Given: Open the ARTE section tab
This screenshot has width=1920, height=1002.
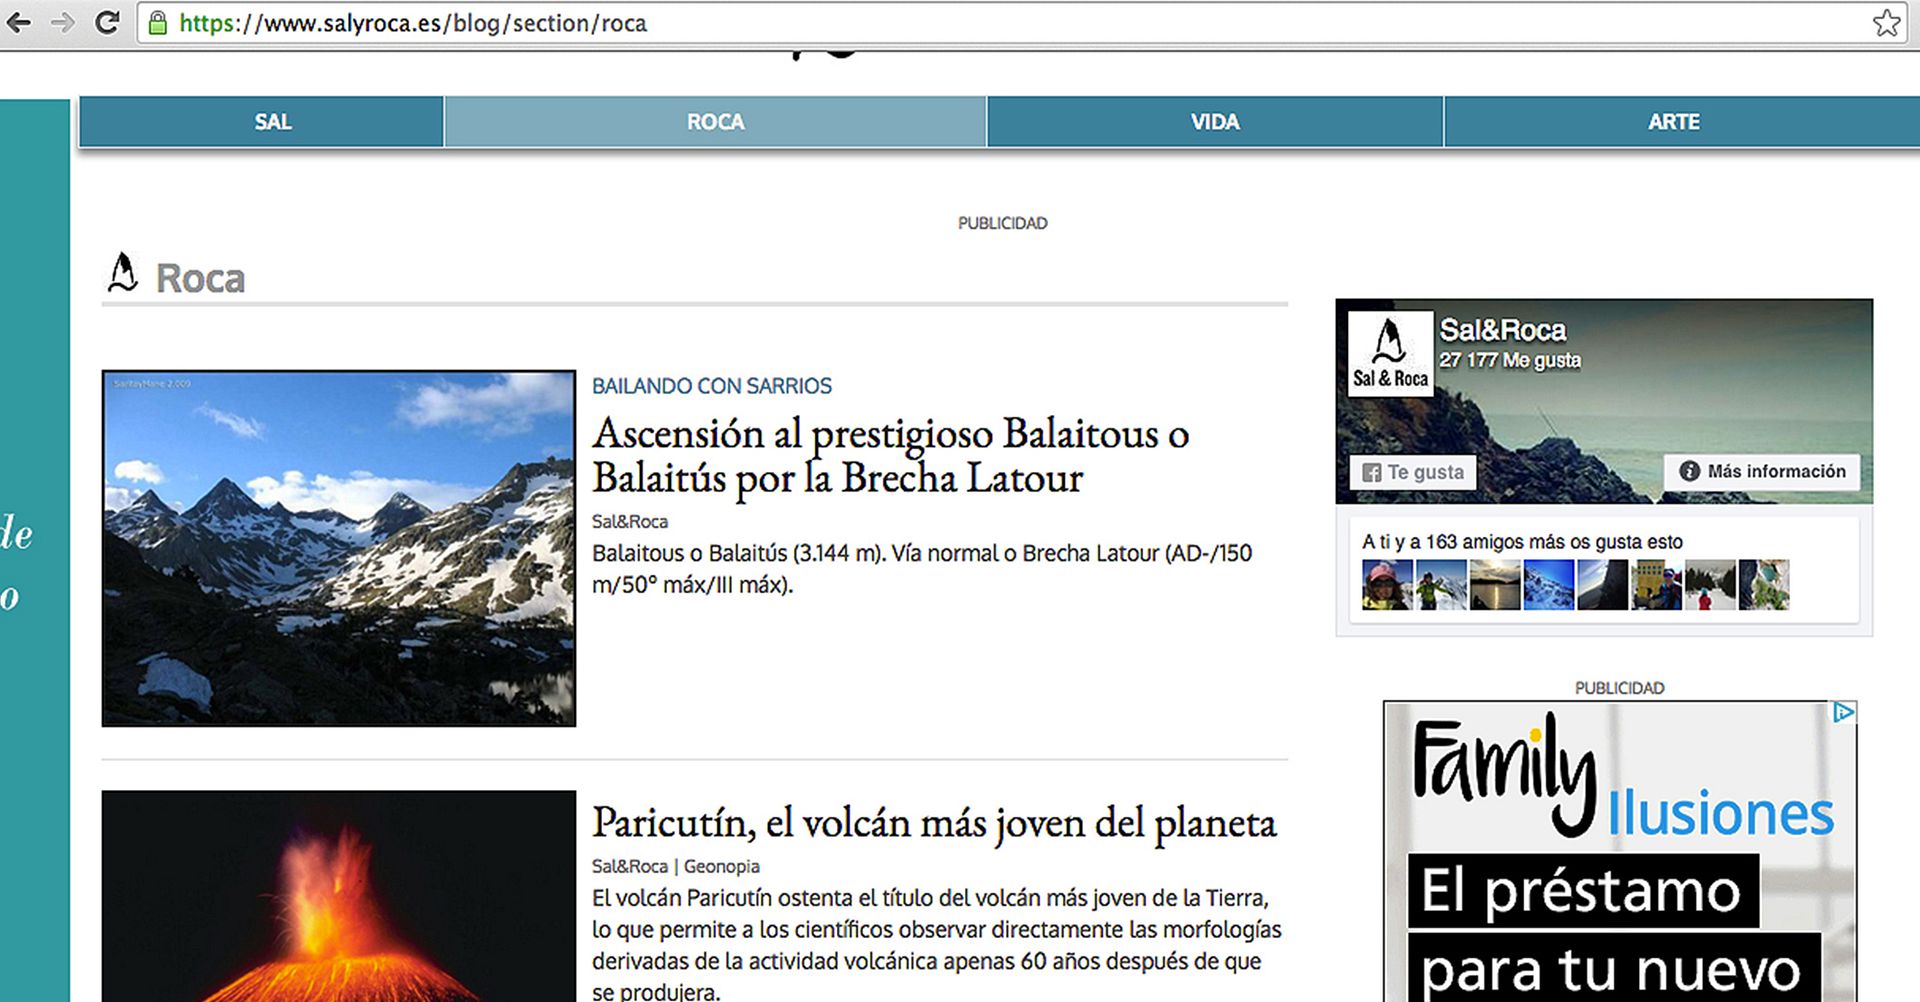Looking at the screenshot, I should point(1673,122).
